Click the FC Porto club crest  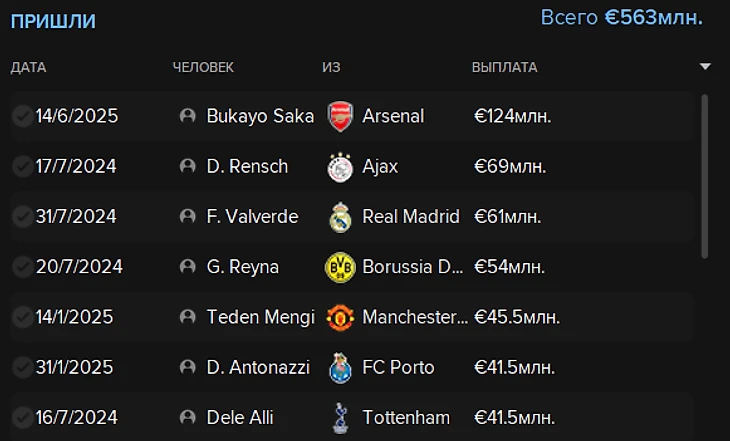(341, 367)
